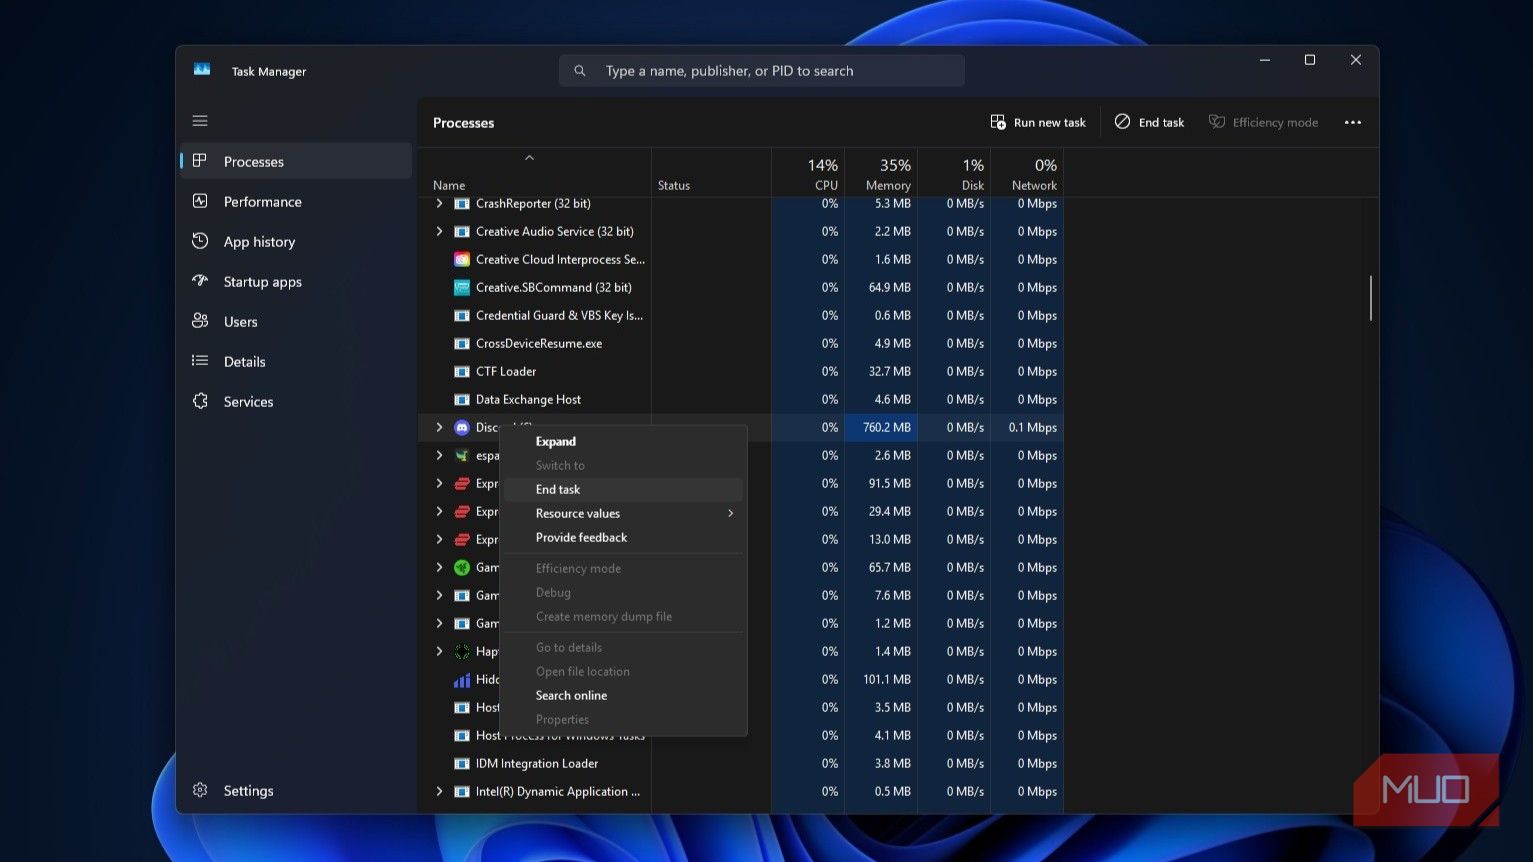Image resolution: width=1533 pixels, height=862 pixels.
Task: Click the Data Exchange Host icon
Action: 462,399
